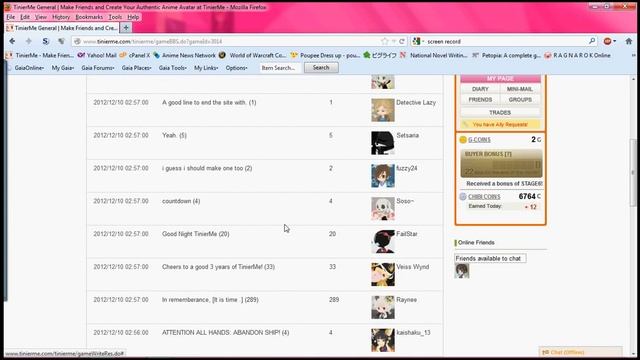The width and height of the screenshot is (640, 360).
Task: Click the forward navigation arrow
Action: pyautogui.click(x=29, y=41)
